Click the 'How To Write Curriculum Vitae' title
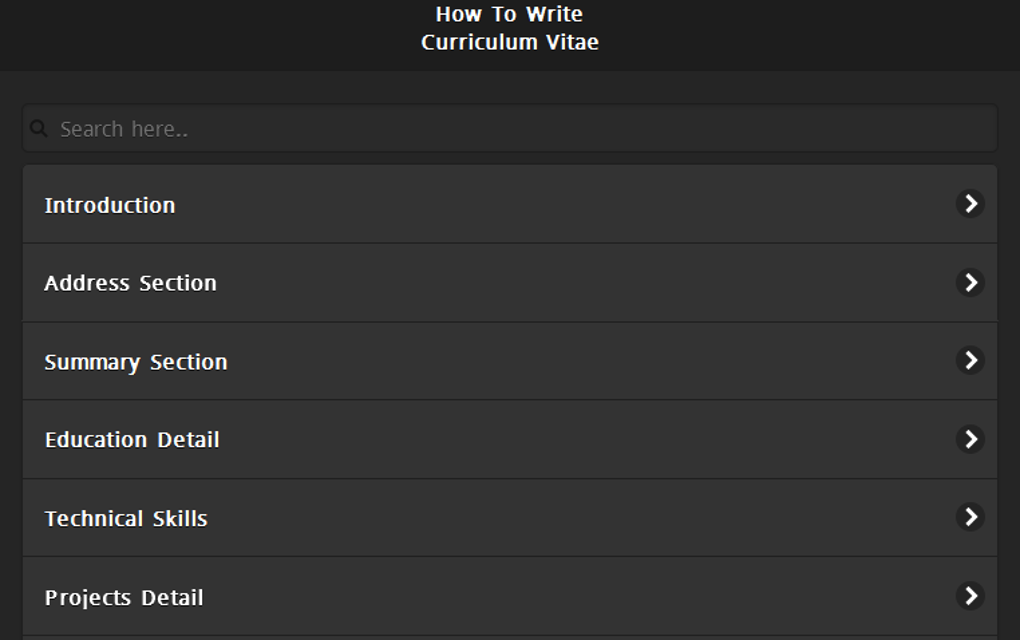Viewport: 1020px width, 640px height. point(510,28)
